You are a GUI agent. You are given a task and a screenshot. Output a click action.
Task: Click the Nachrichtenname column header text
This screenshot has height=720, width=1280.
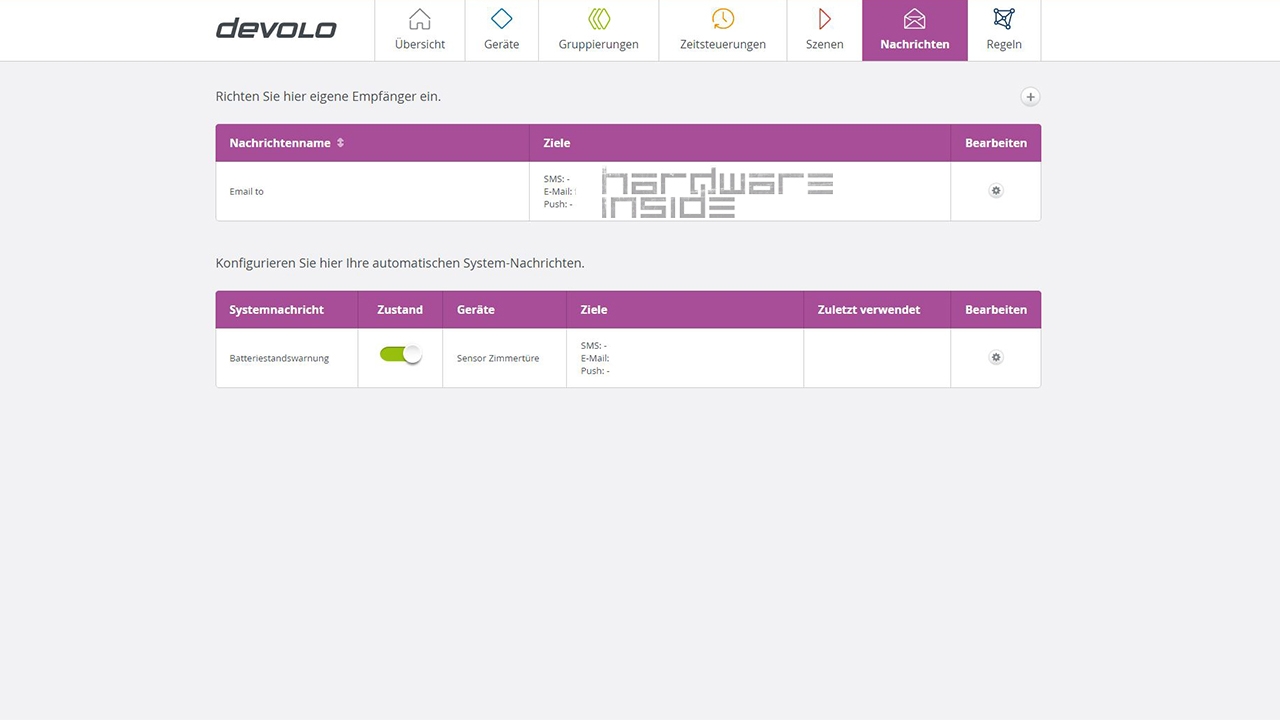pos(280,143)
